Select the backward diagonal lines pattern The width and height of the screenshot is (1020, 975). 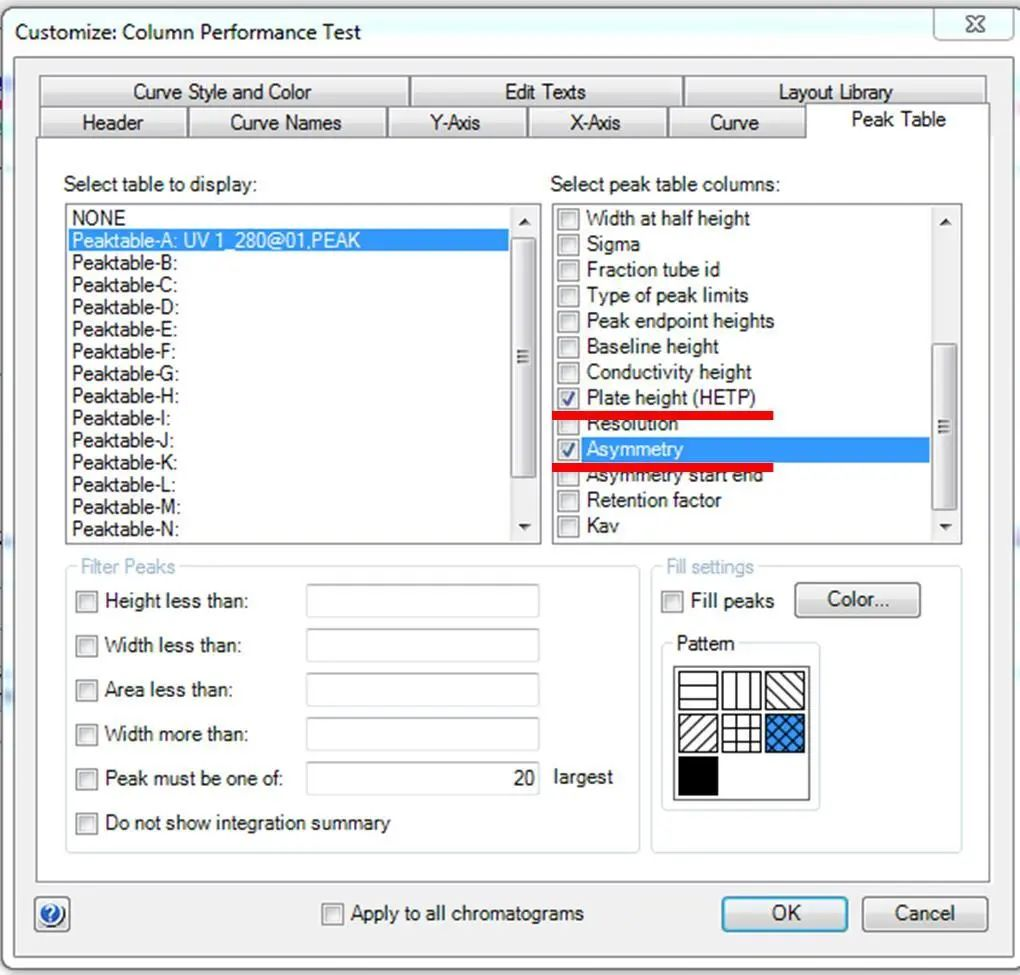[x=785, y=690]
